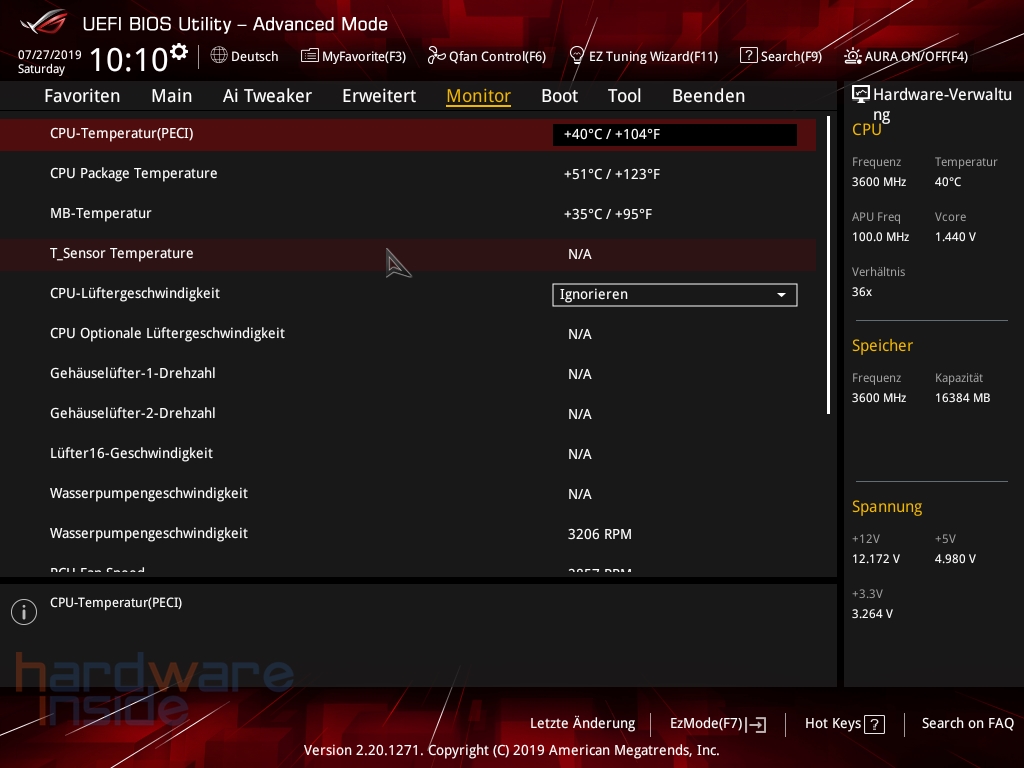
Task: Click the info icon beside the help text
Action: coord(24,612)
